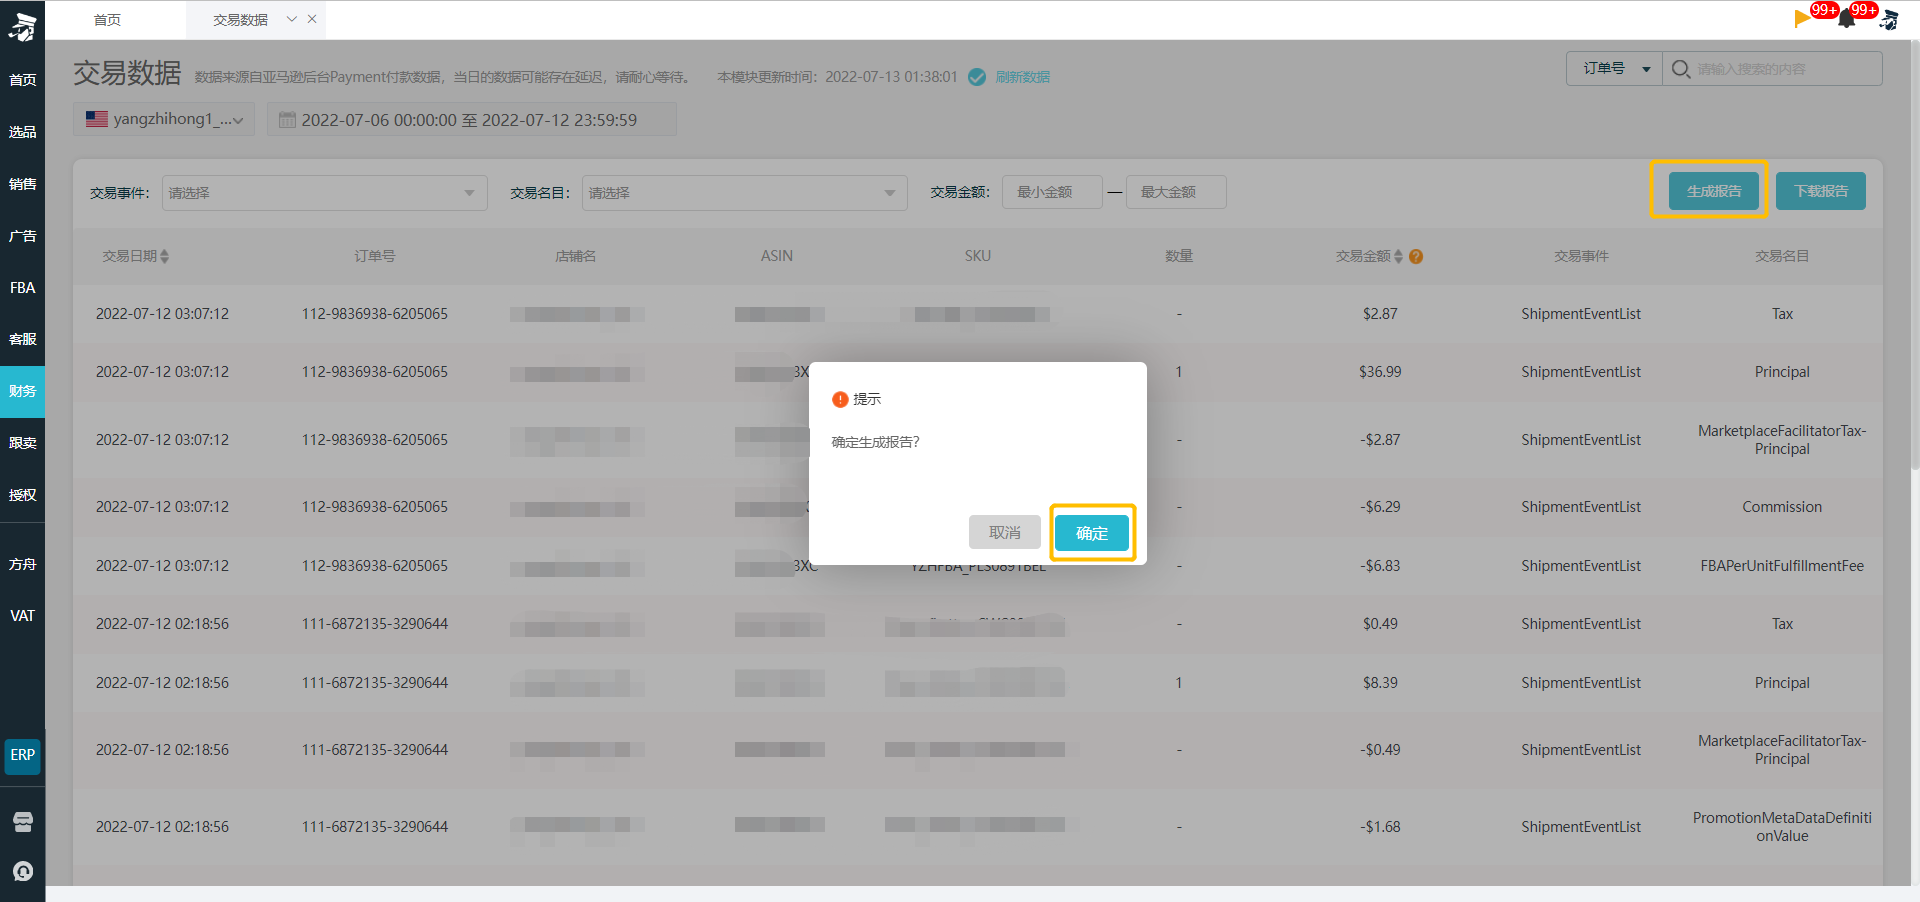Open the 交易名目 dropdown
The width and height of the screenshot is (1920, 902).
[744, 193]
